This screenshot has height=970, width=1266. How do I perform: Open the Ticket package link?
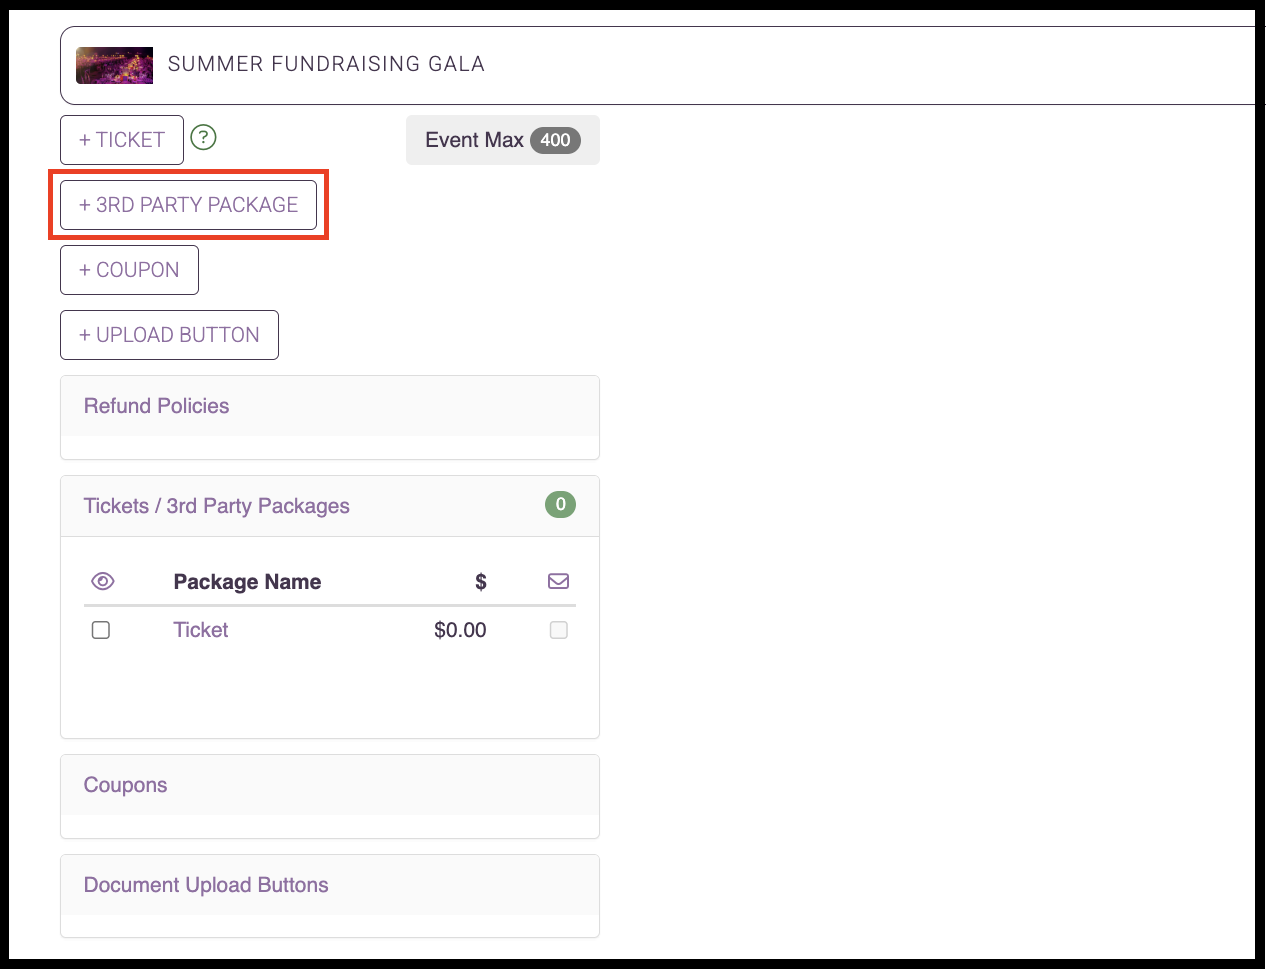(201, 630)
